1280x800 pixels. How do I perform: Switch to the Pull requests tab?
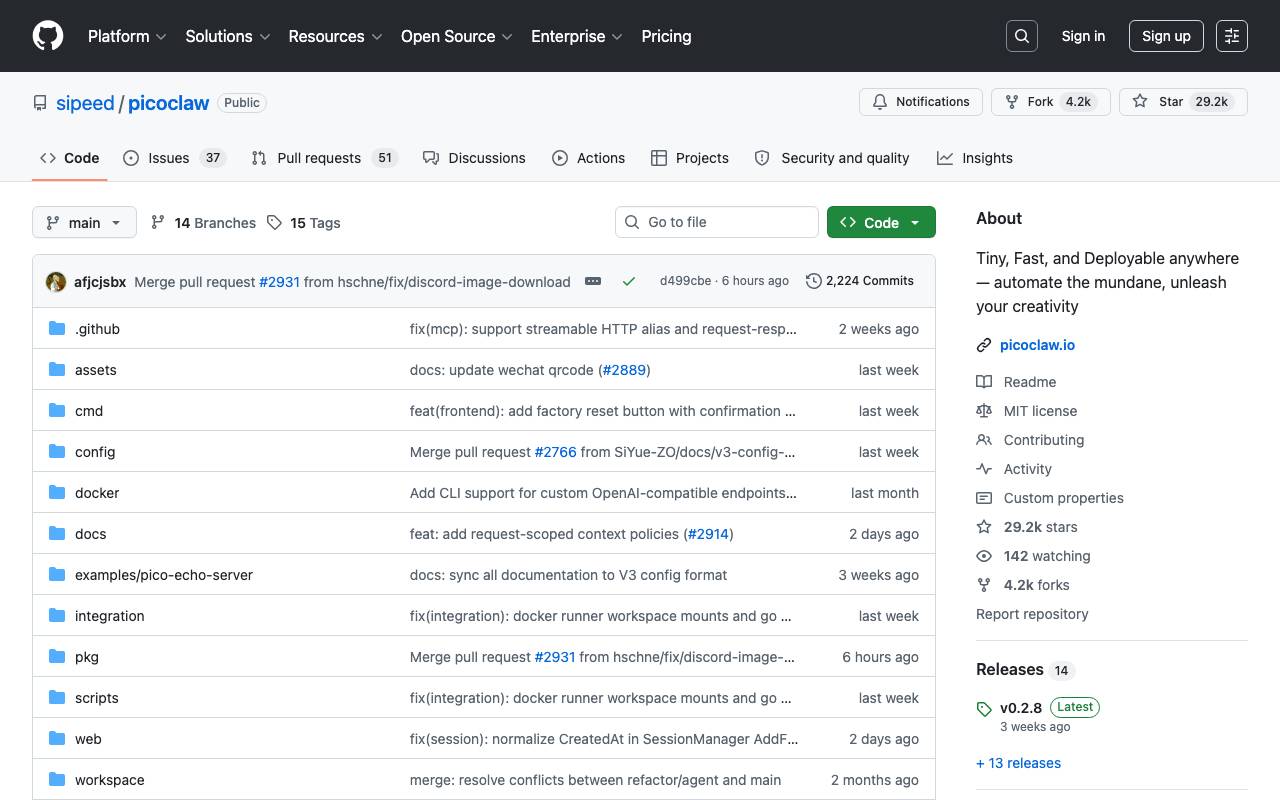(x=324, y=158)
